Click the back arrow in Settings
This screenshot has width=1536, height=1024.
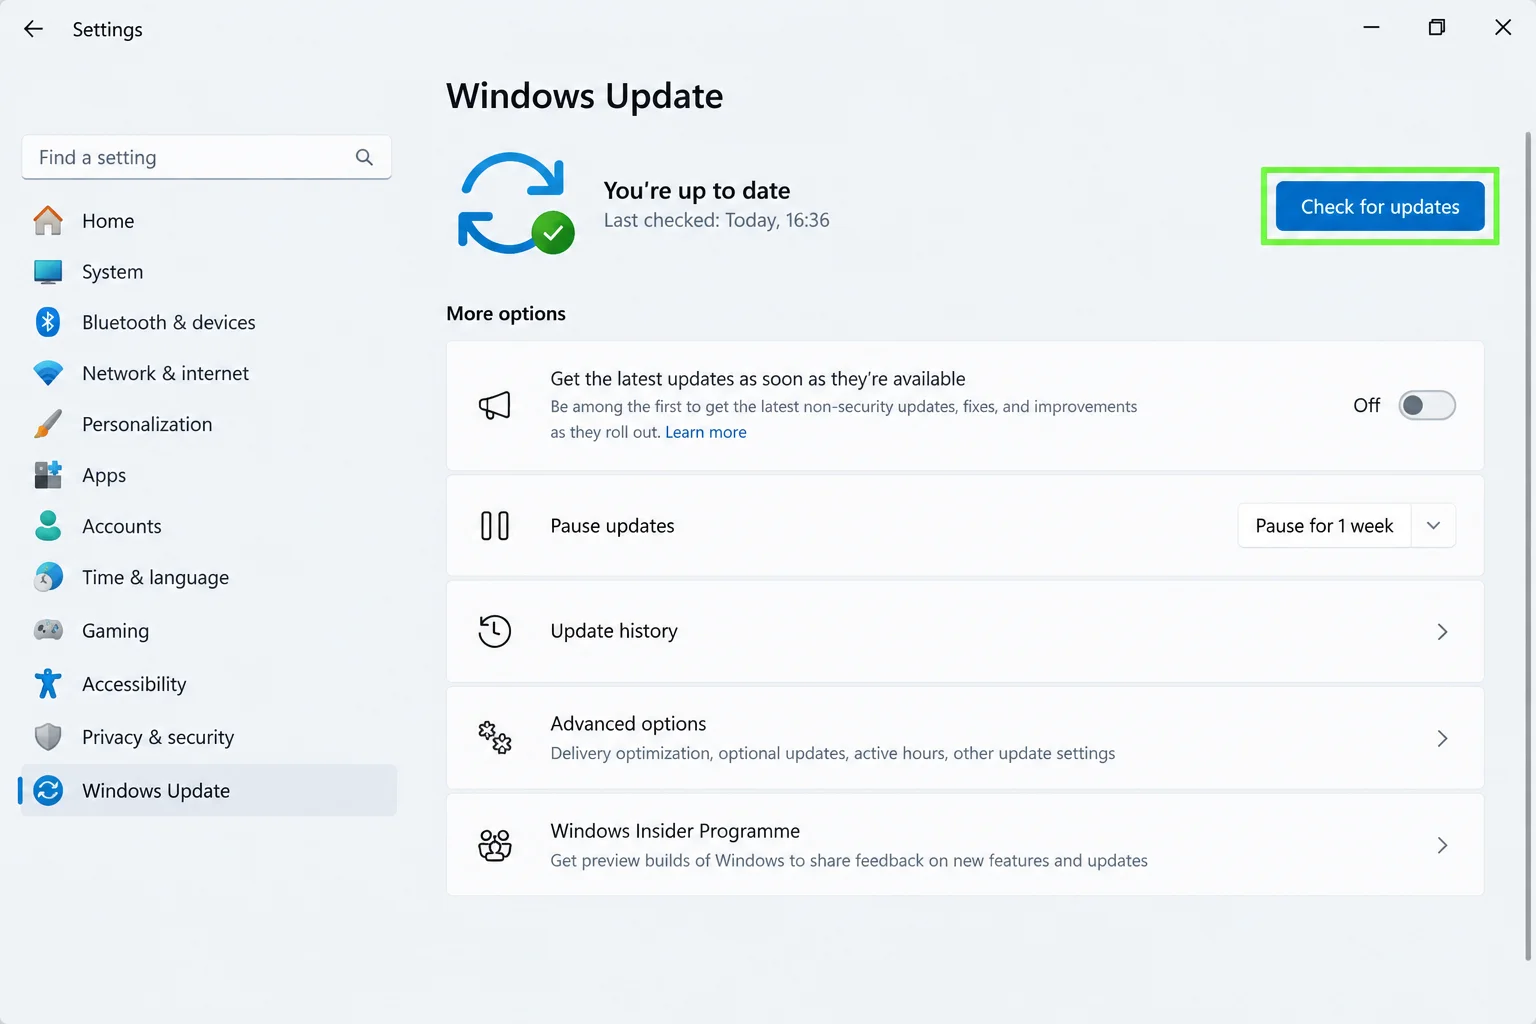click(33, 29)
